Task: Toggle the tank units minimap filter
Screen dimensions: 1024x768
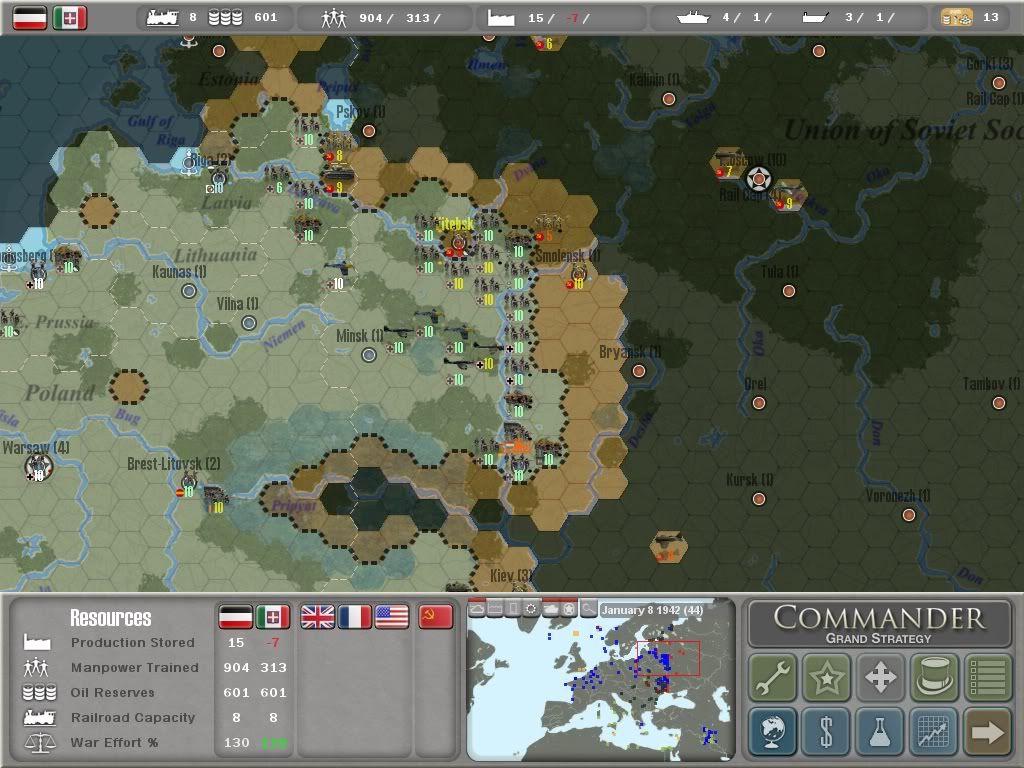Action: 551,608
